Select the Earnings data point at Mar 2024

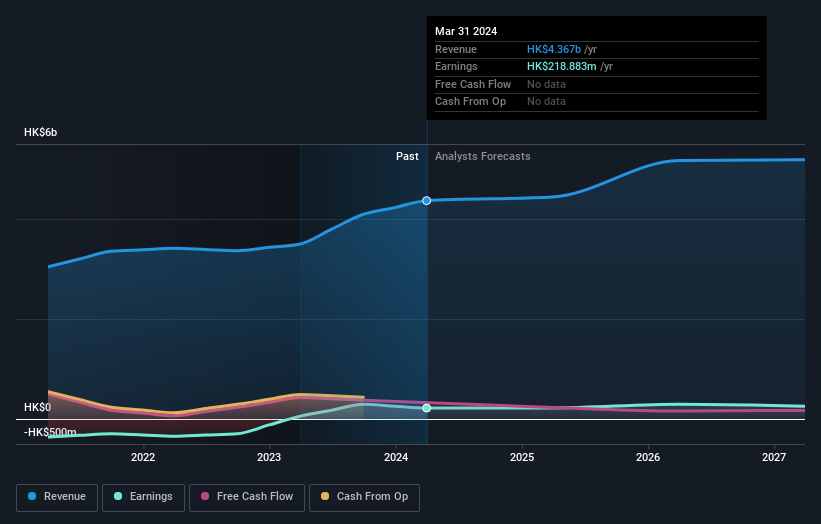click(427, 408)
